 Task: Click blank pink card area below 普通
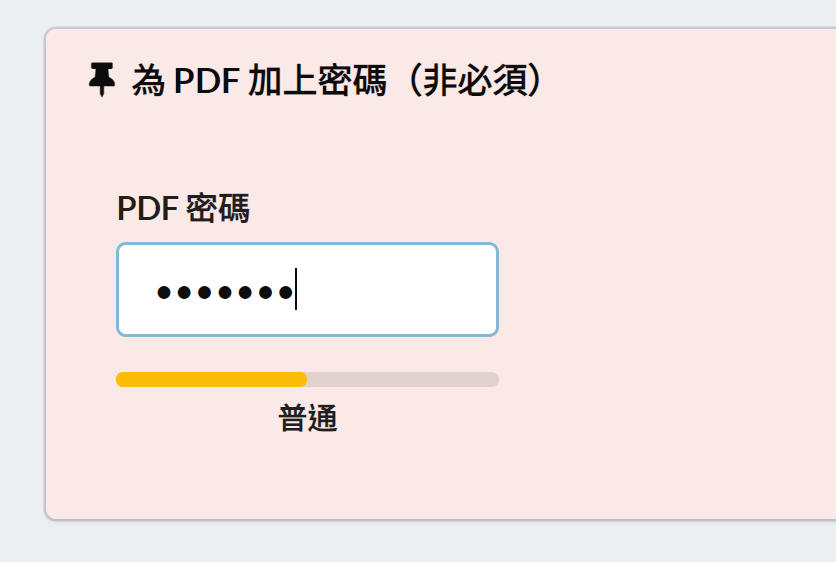(x=308, y=475)
